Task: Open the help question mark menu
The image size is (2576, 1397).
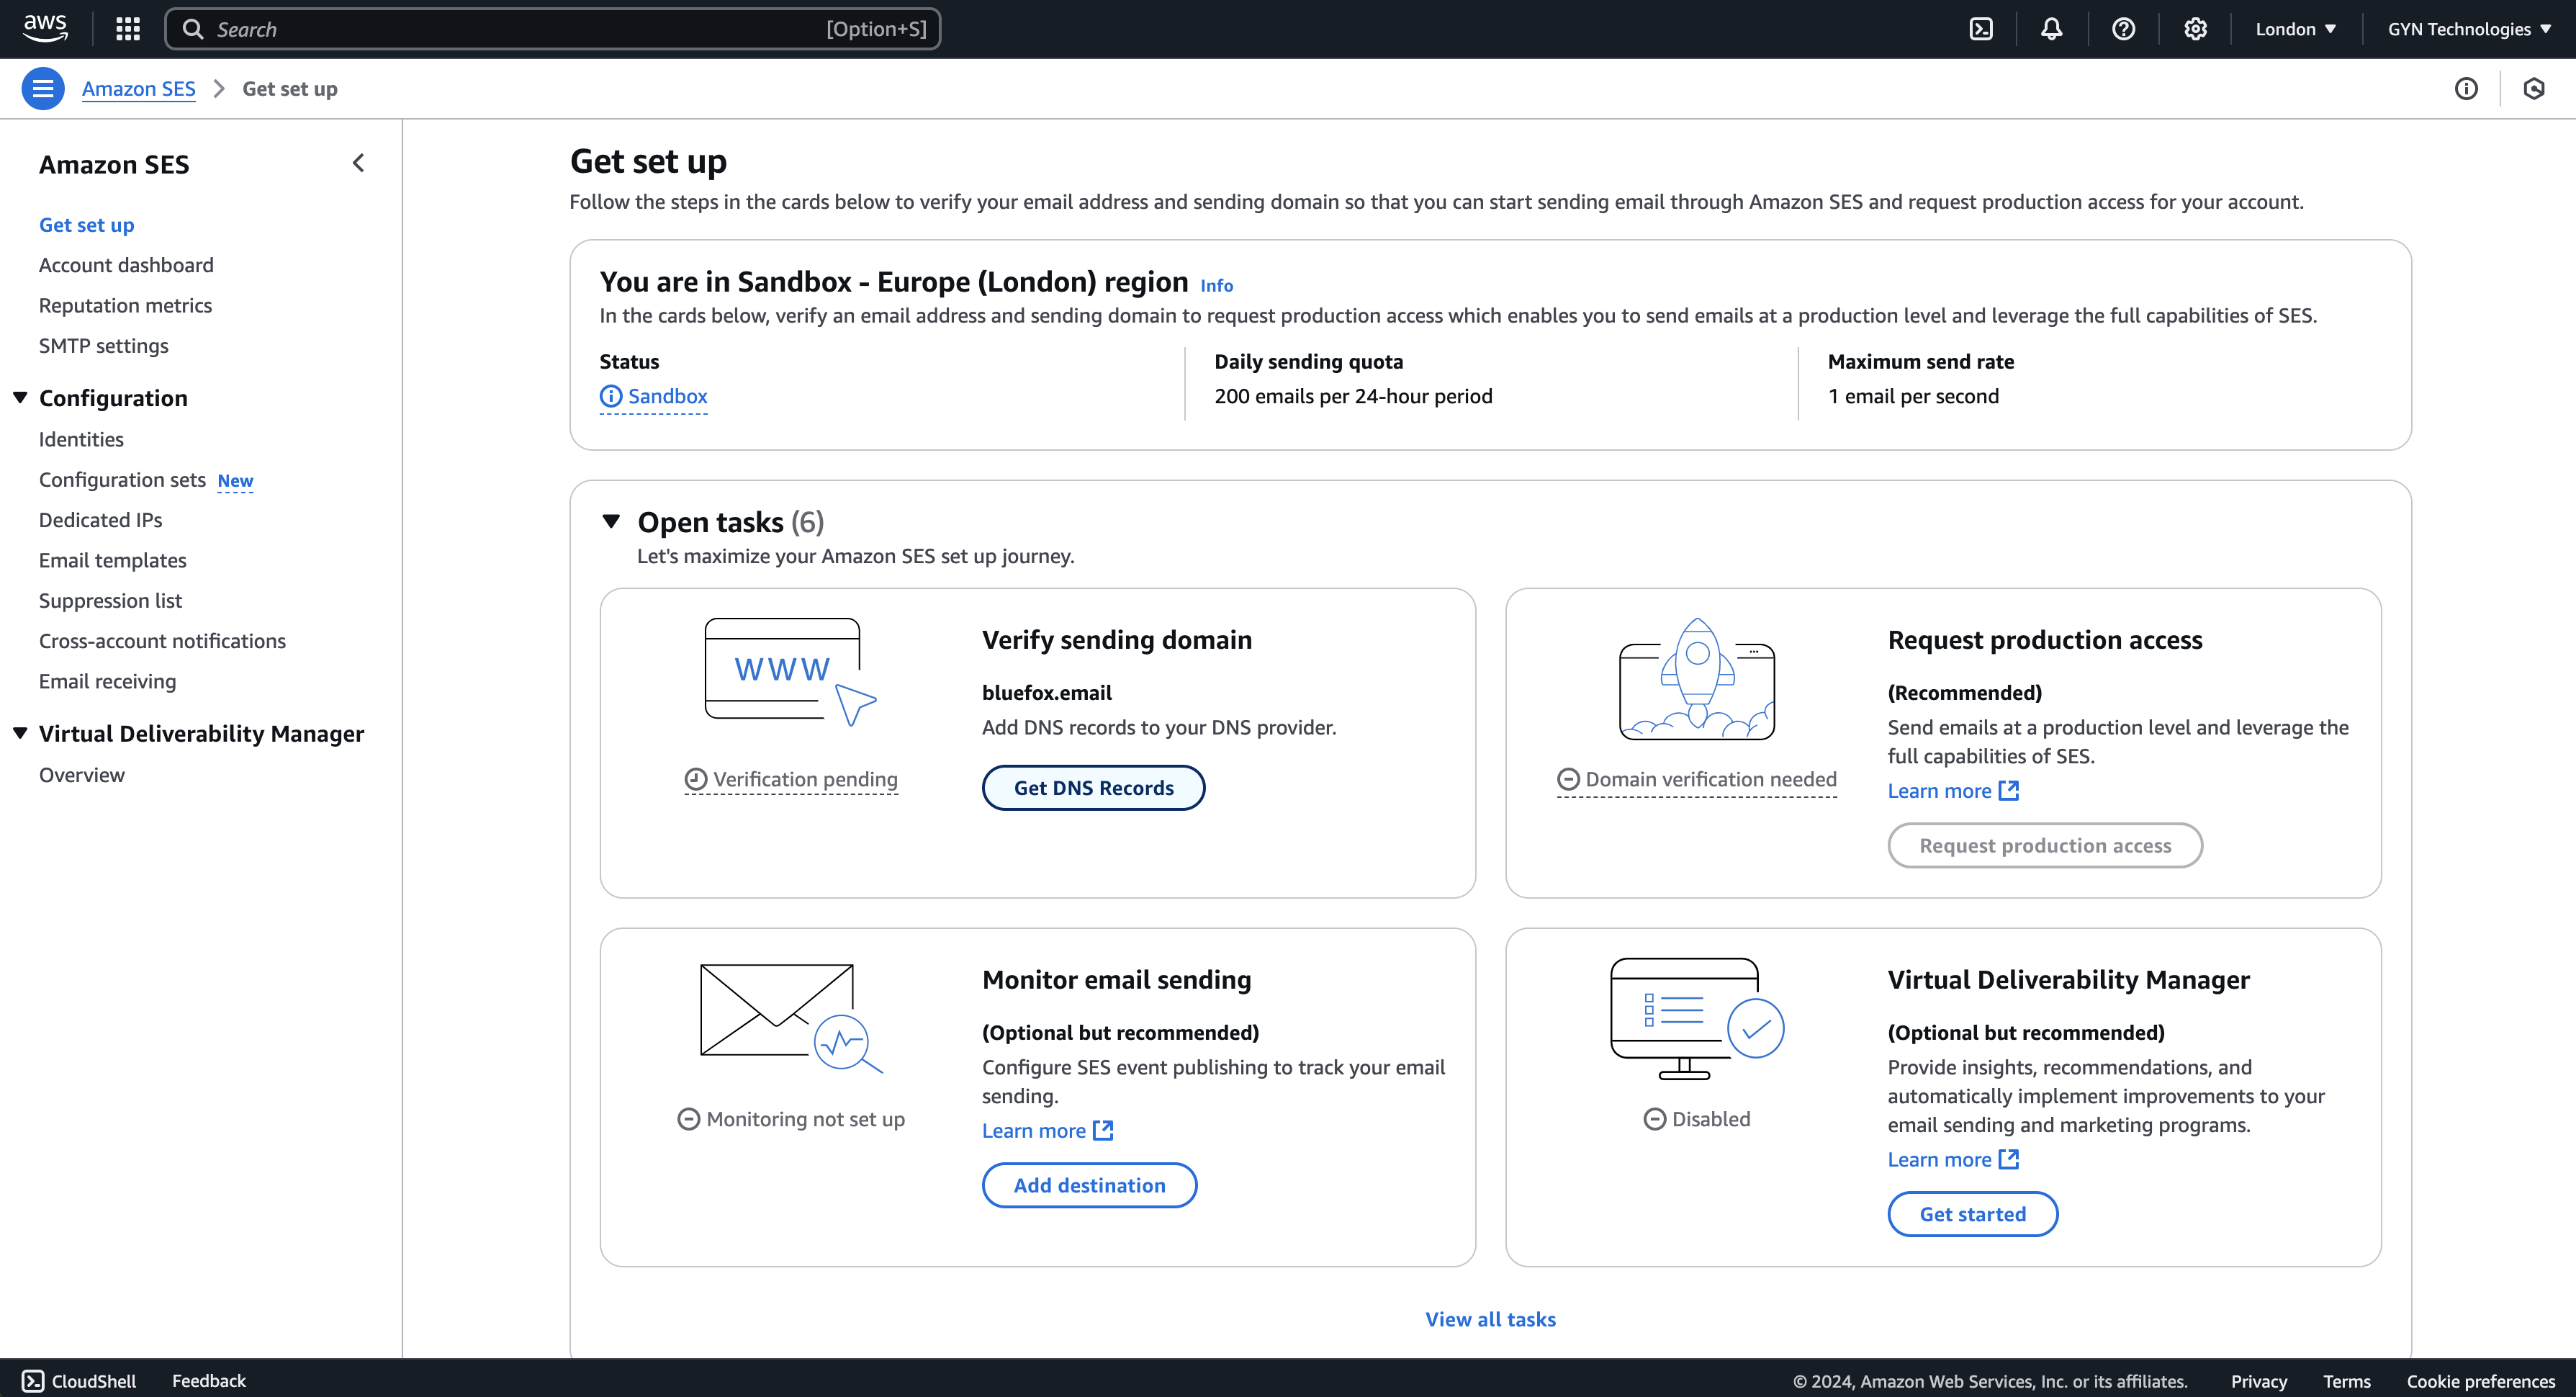Action: pos(2123,29)
